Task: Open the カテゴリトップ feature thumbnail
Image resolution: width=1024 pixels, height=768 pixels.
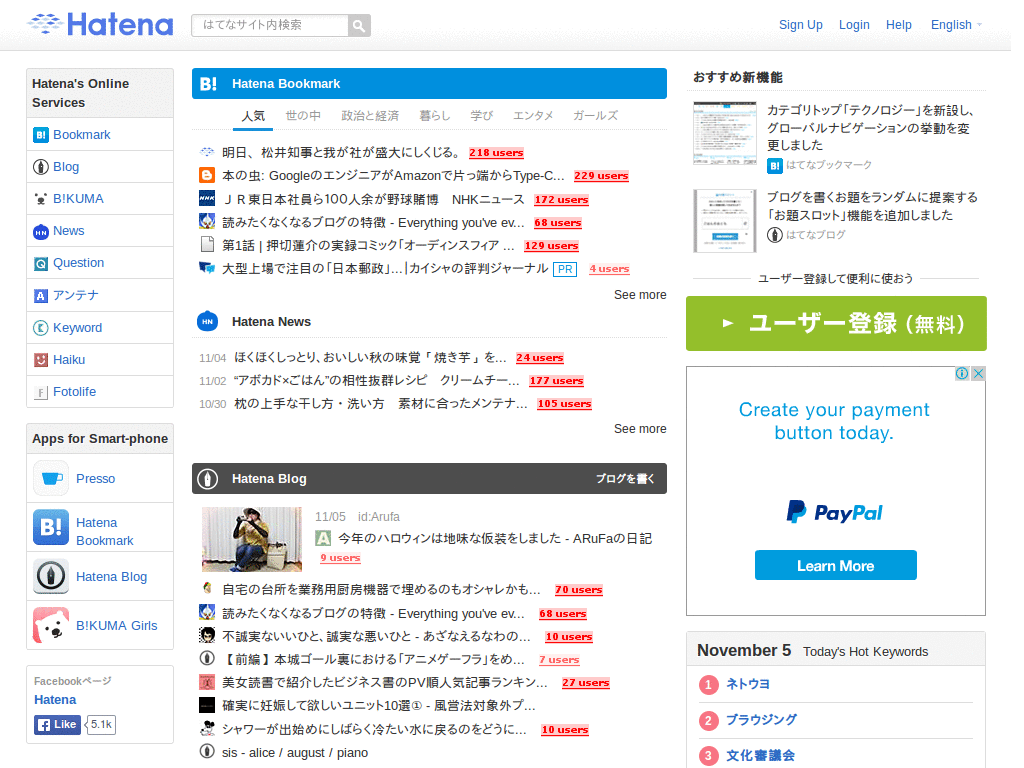Action: tap(725, 133)
